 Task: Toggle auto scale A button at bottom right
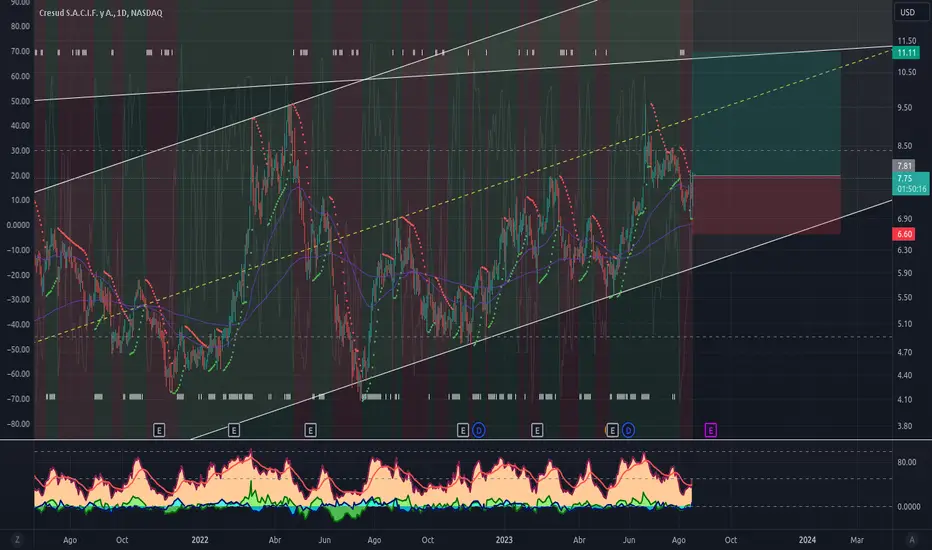click(x=912, y=540)
